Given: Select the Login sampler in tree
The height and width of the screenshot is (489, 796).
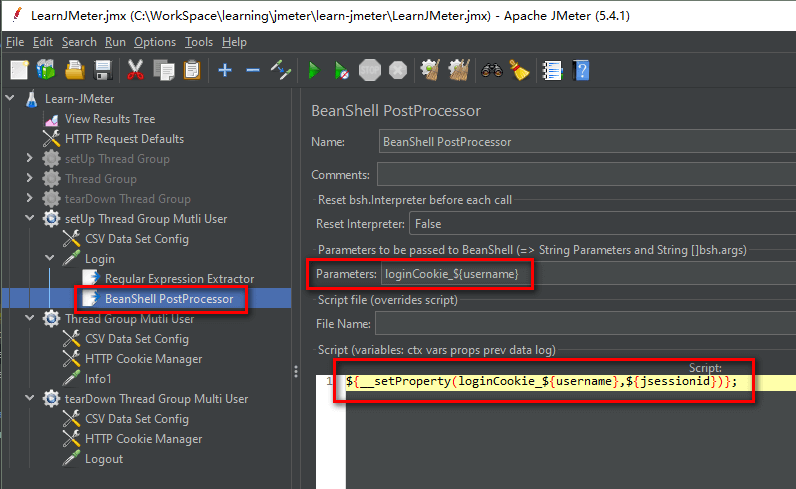Looking at the screenshot, I should pyautogui.click(x=100, y=259).
